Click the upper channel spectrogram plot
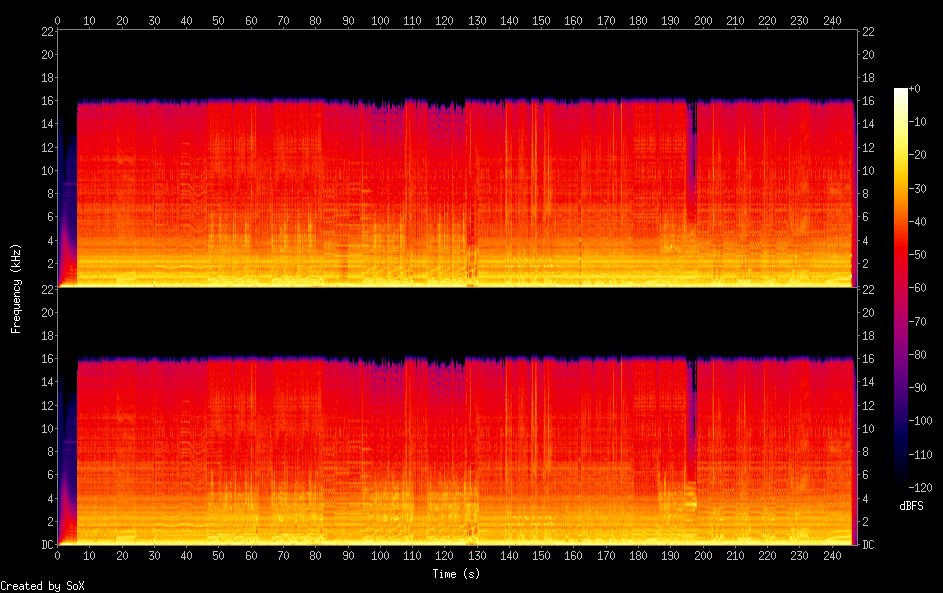The width and height of the screenshot is (943, 593). [457, 159]
